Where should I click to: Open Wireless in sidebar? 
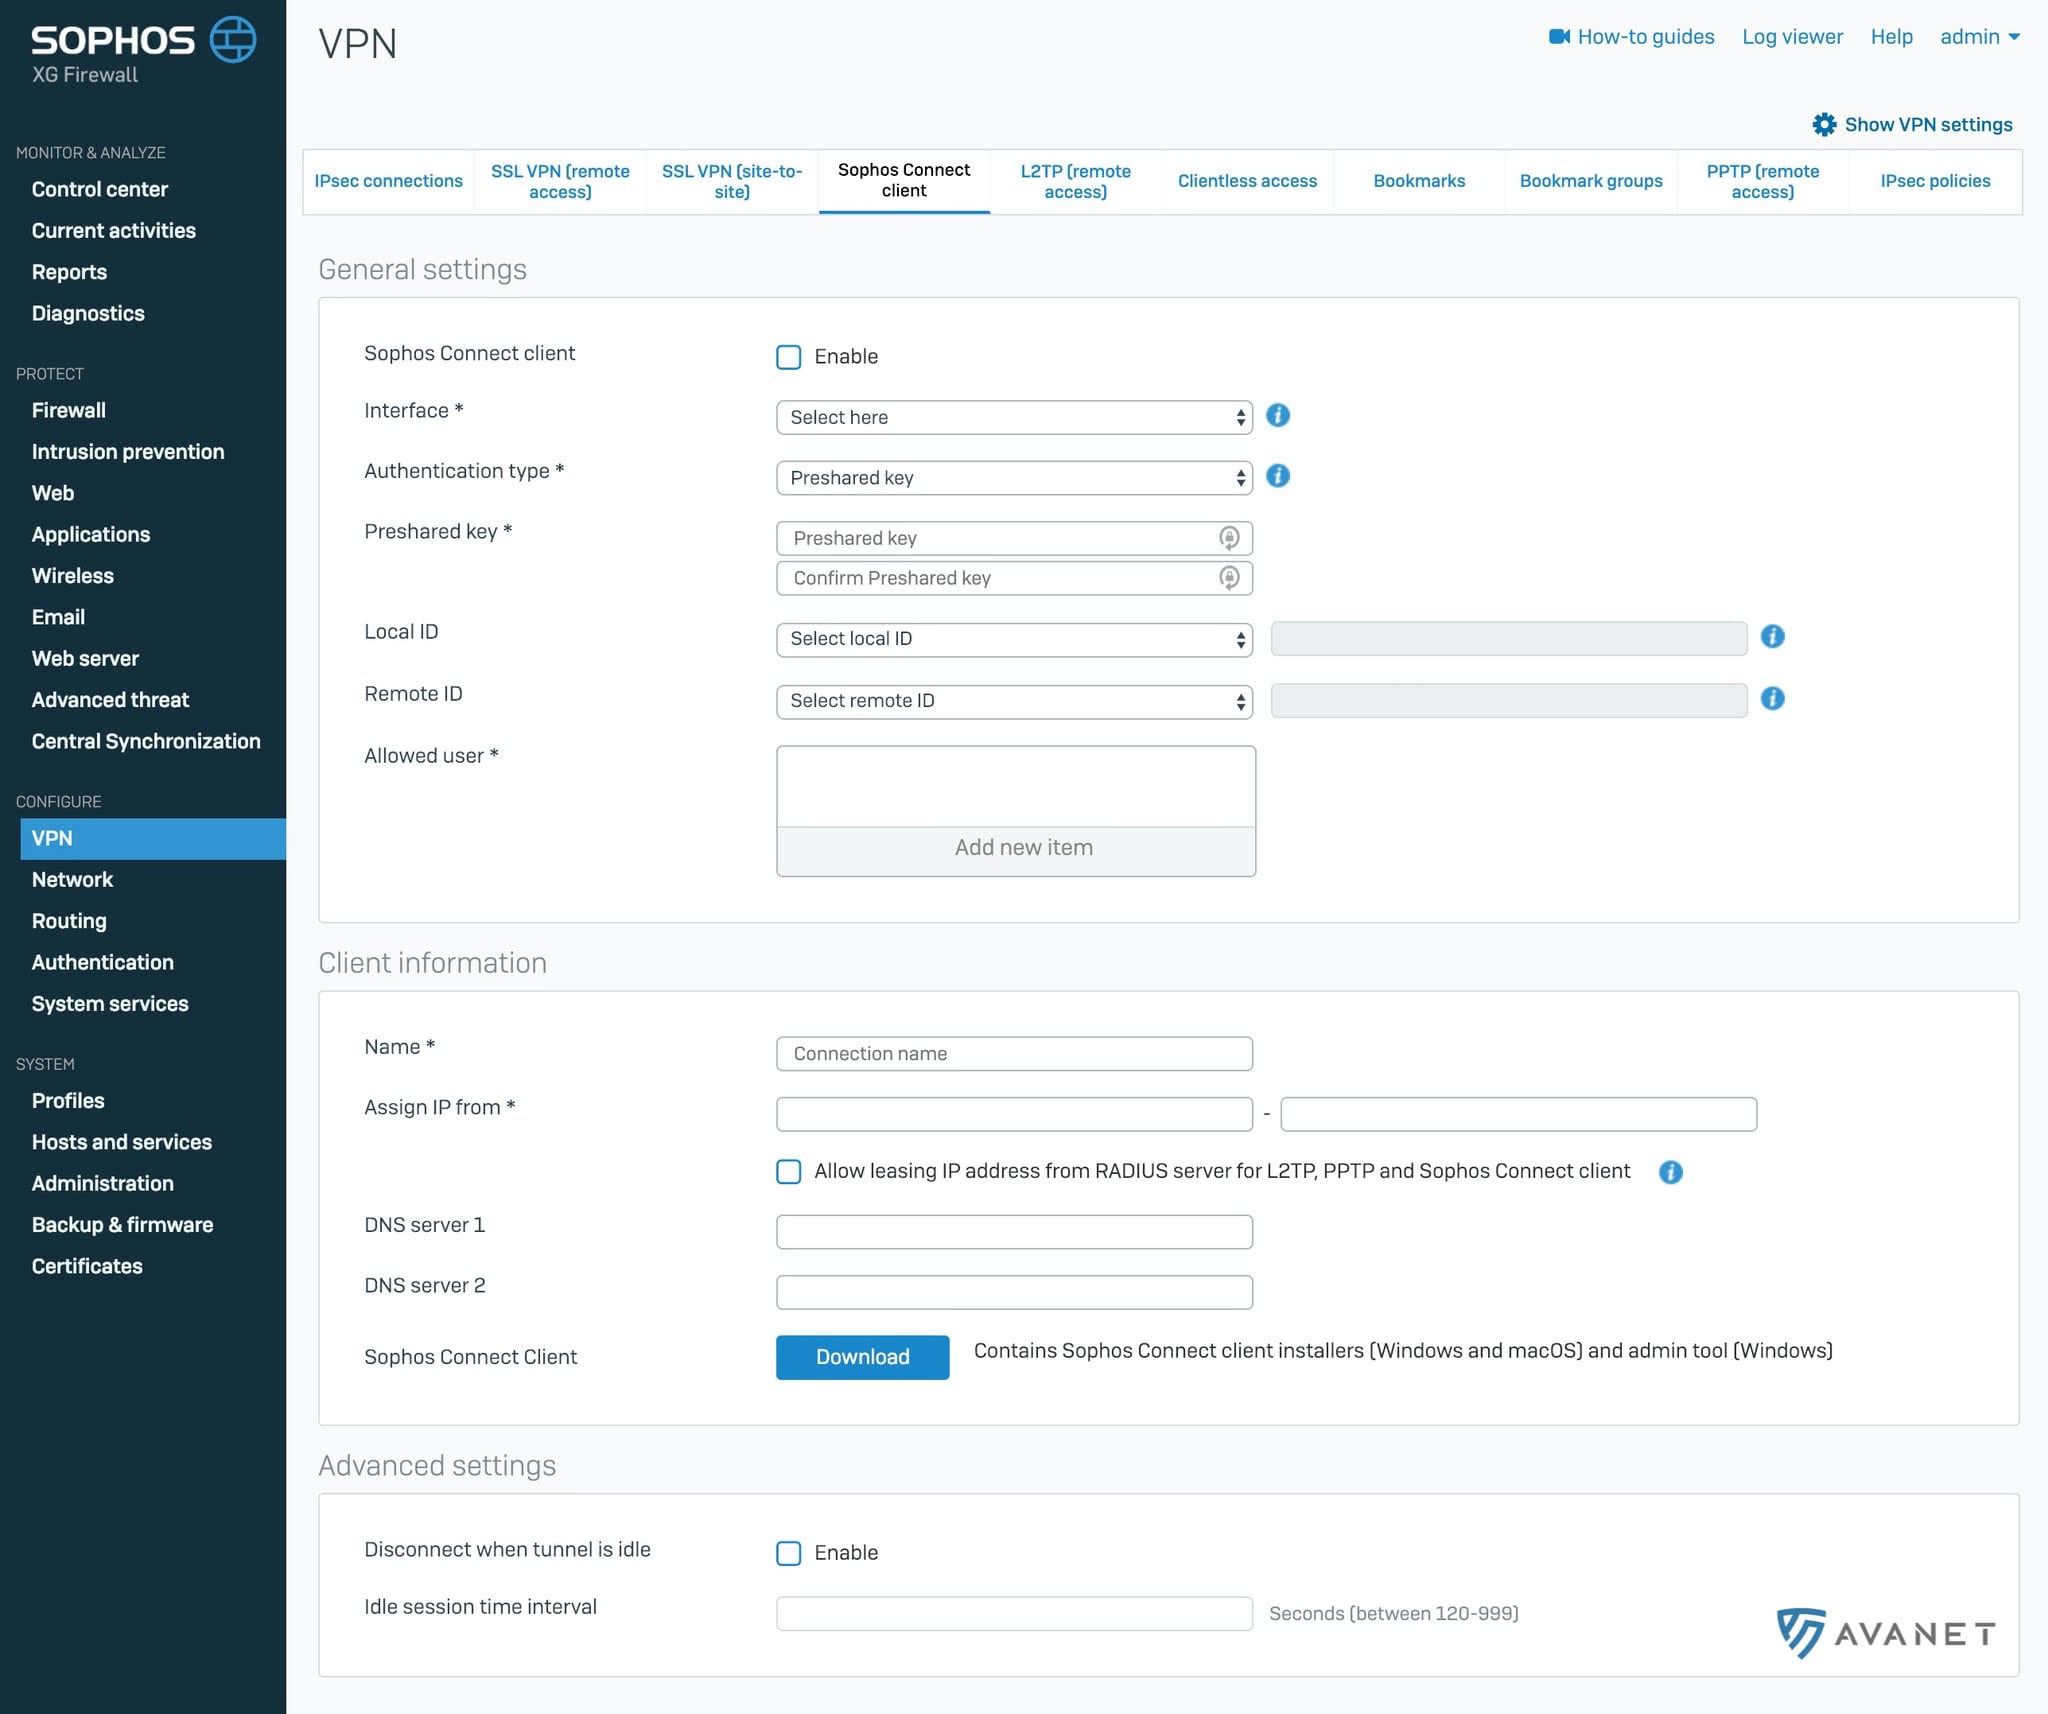(x=73, y=576)
